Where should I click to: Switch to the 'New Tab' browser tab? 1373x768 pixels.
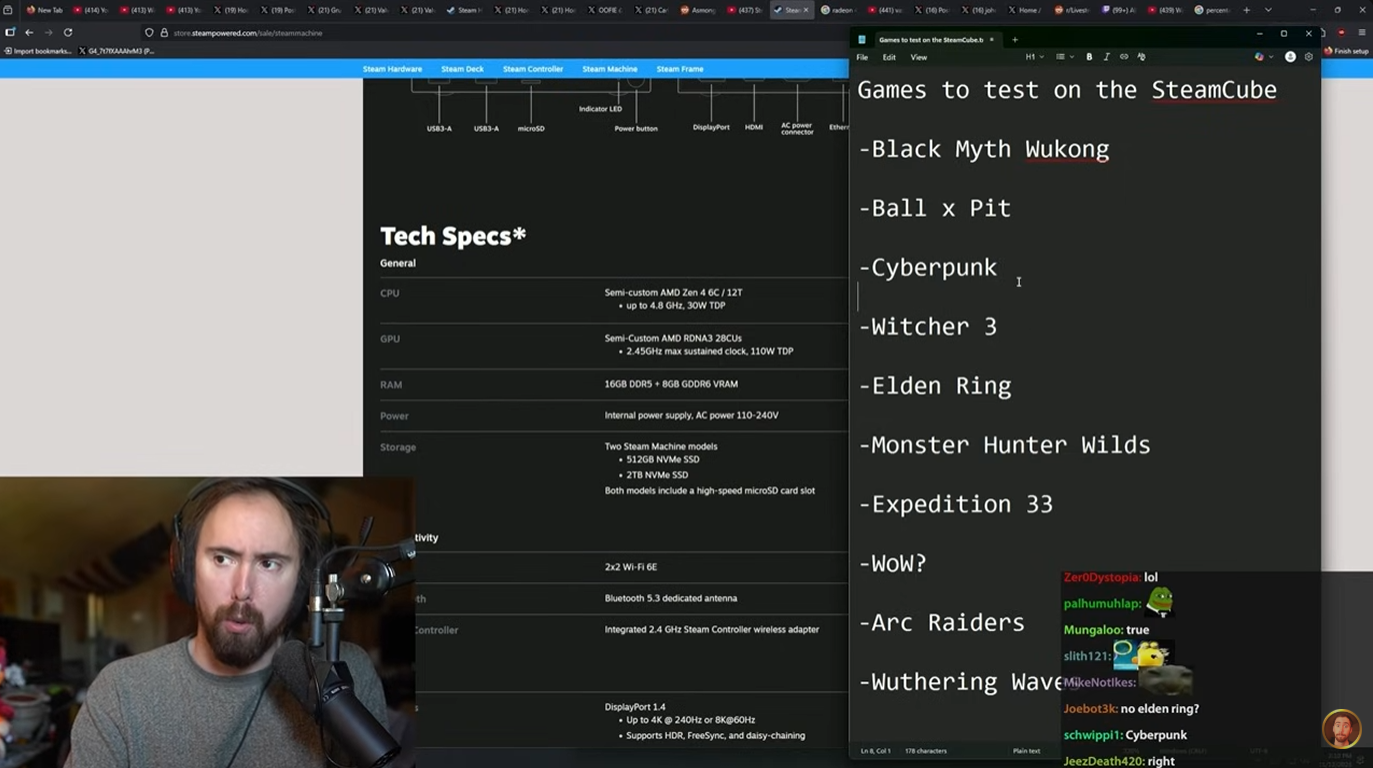click(x=44, y=10)
